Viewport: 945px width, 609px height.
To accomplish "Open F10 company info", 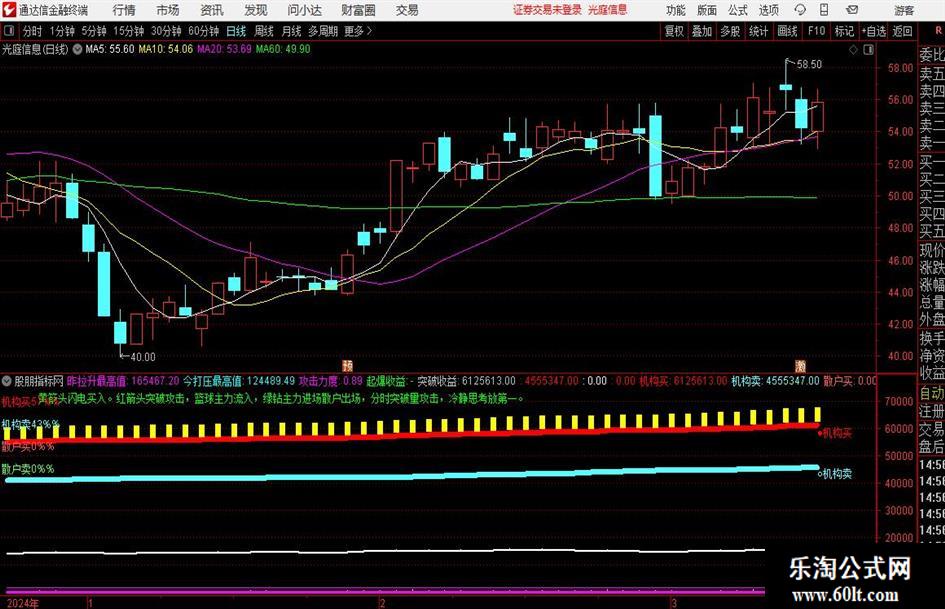I will 817,31.
